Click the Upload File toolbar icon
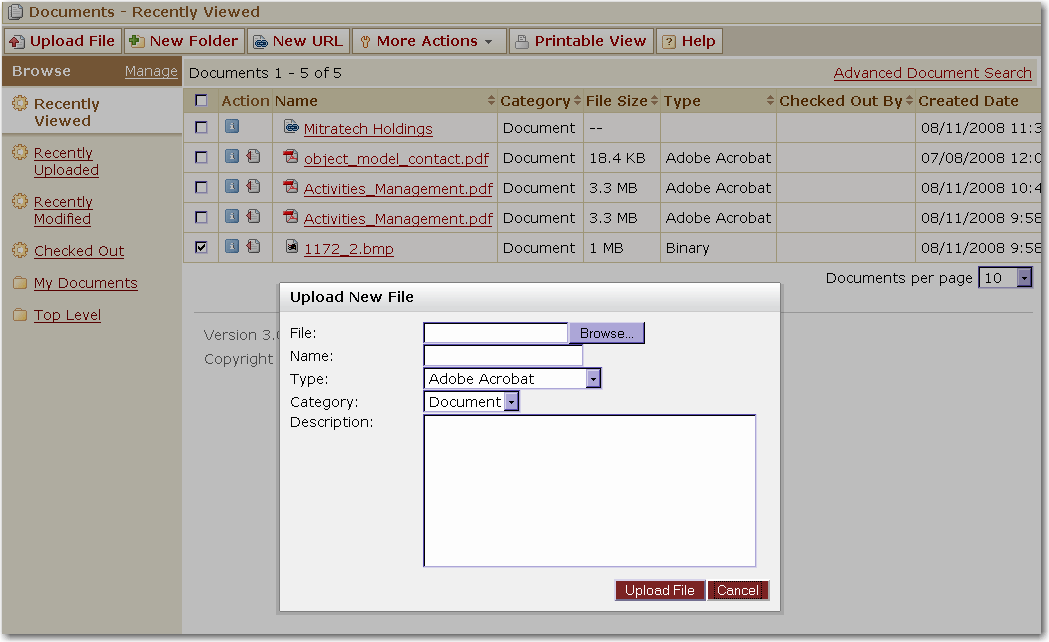The width and height of the screenshot is (1049, 642). pyautogui.click(x=17, y=41)
